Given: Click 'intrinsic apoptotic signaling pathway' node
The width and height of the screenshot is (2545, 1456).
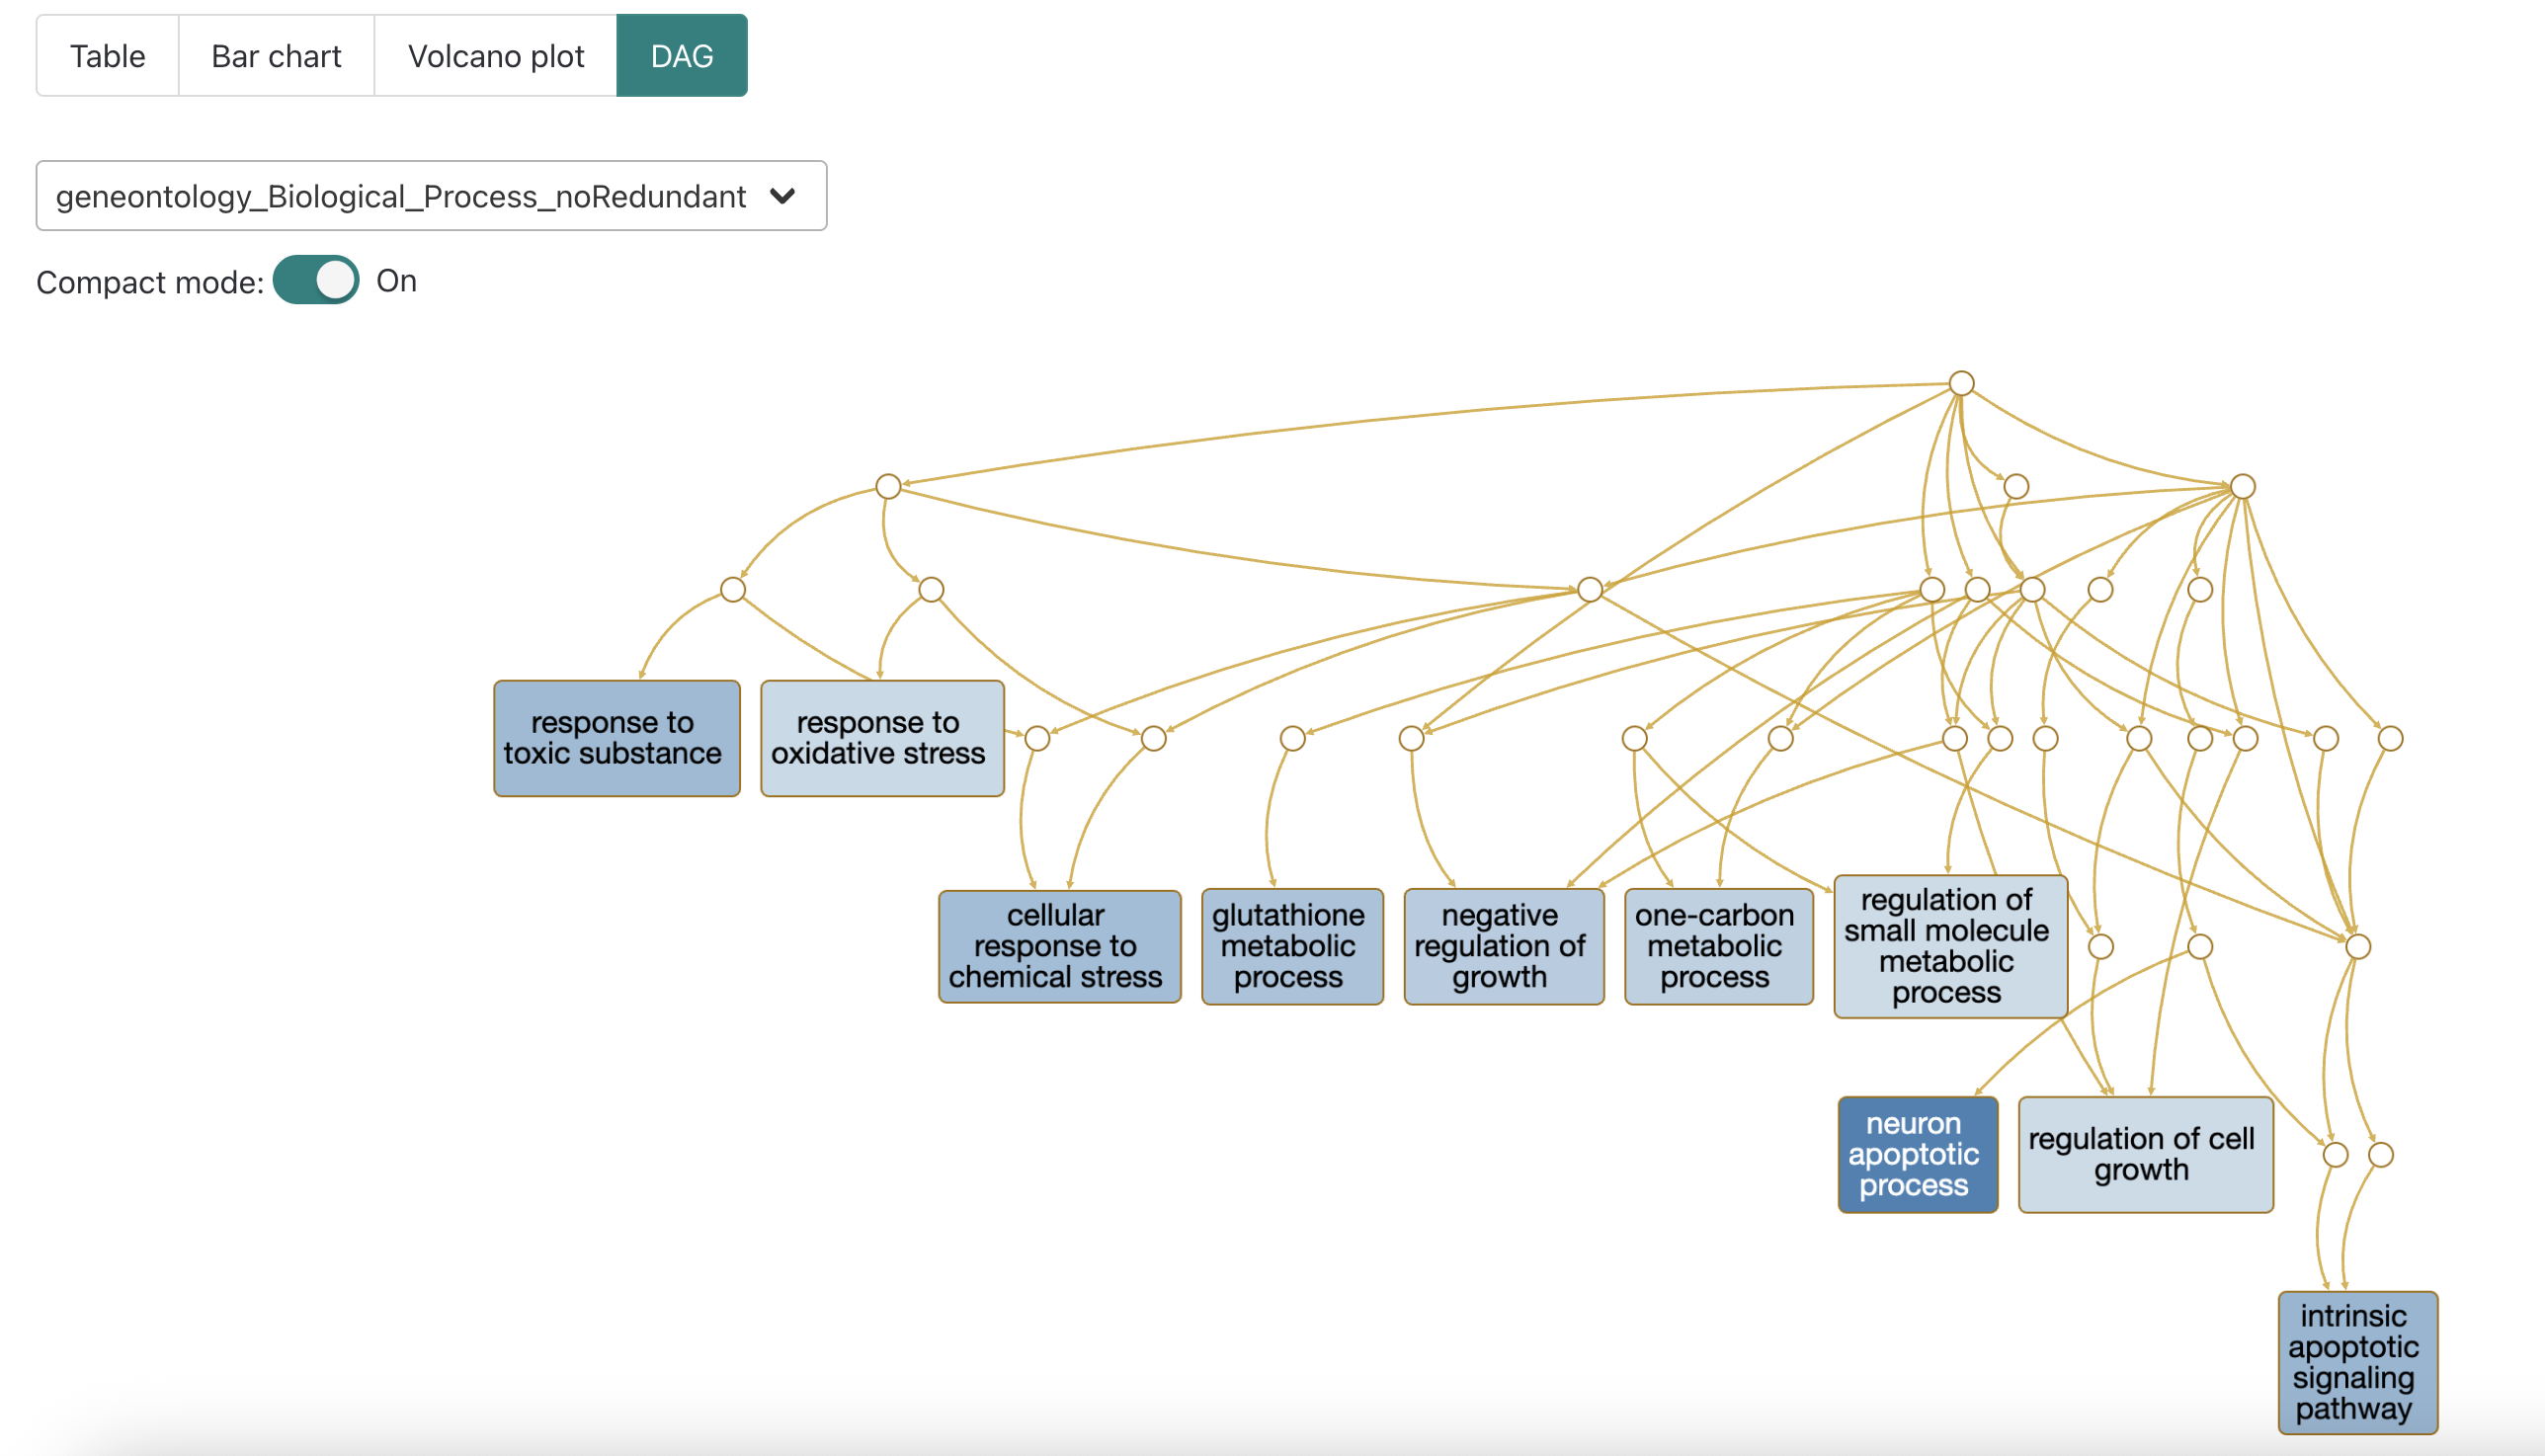Looking at the screenshot, I should tap(2358, 1362).
